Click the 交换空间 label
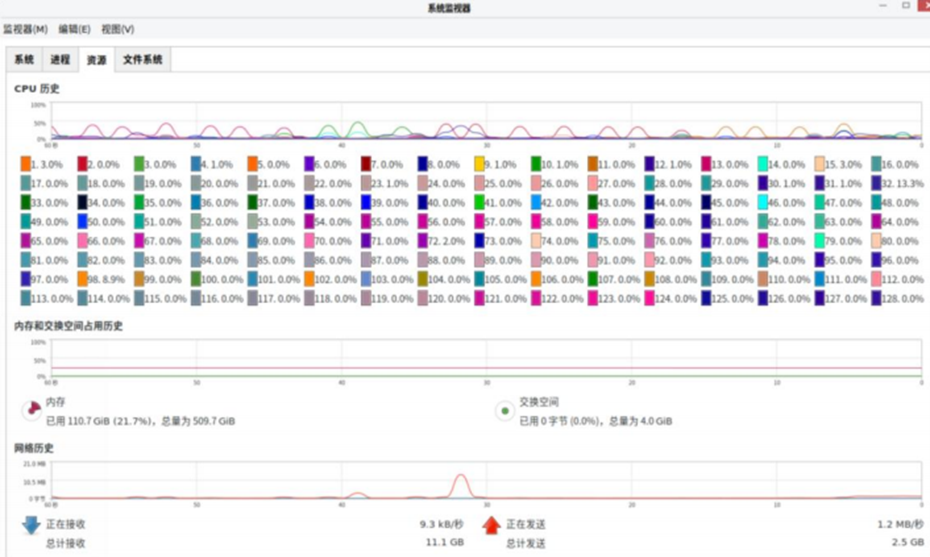This screenshot has width=930, height=557. coord(539,402)
